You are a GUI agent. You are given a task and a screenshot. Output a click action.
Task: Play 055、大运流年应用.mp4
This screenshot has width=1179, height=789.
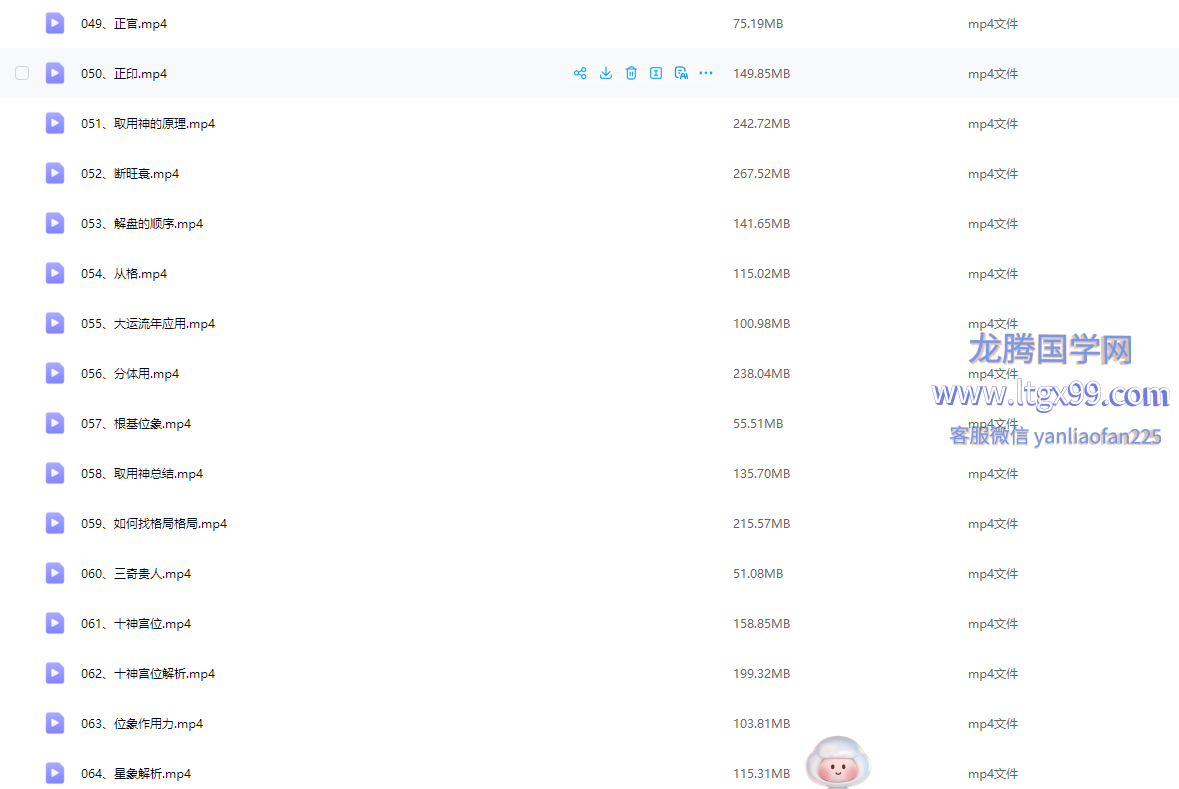(148, 324)
